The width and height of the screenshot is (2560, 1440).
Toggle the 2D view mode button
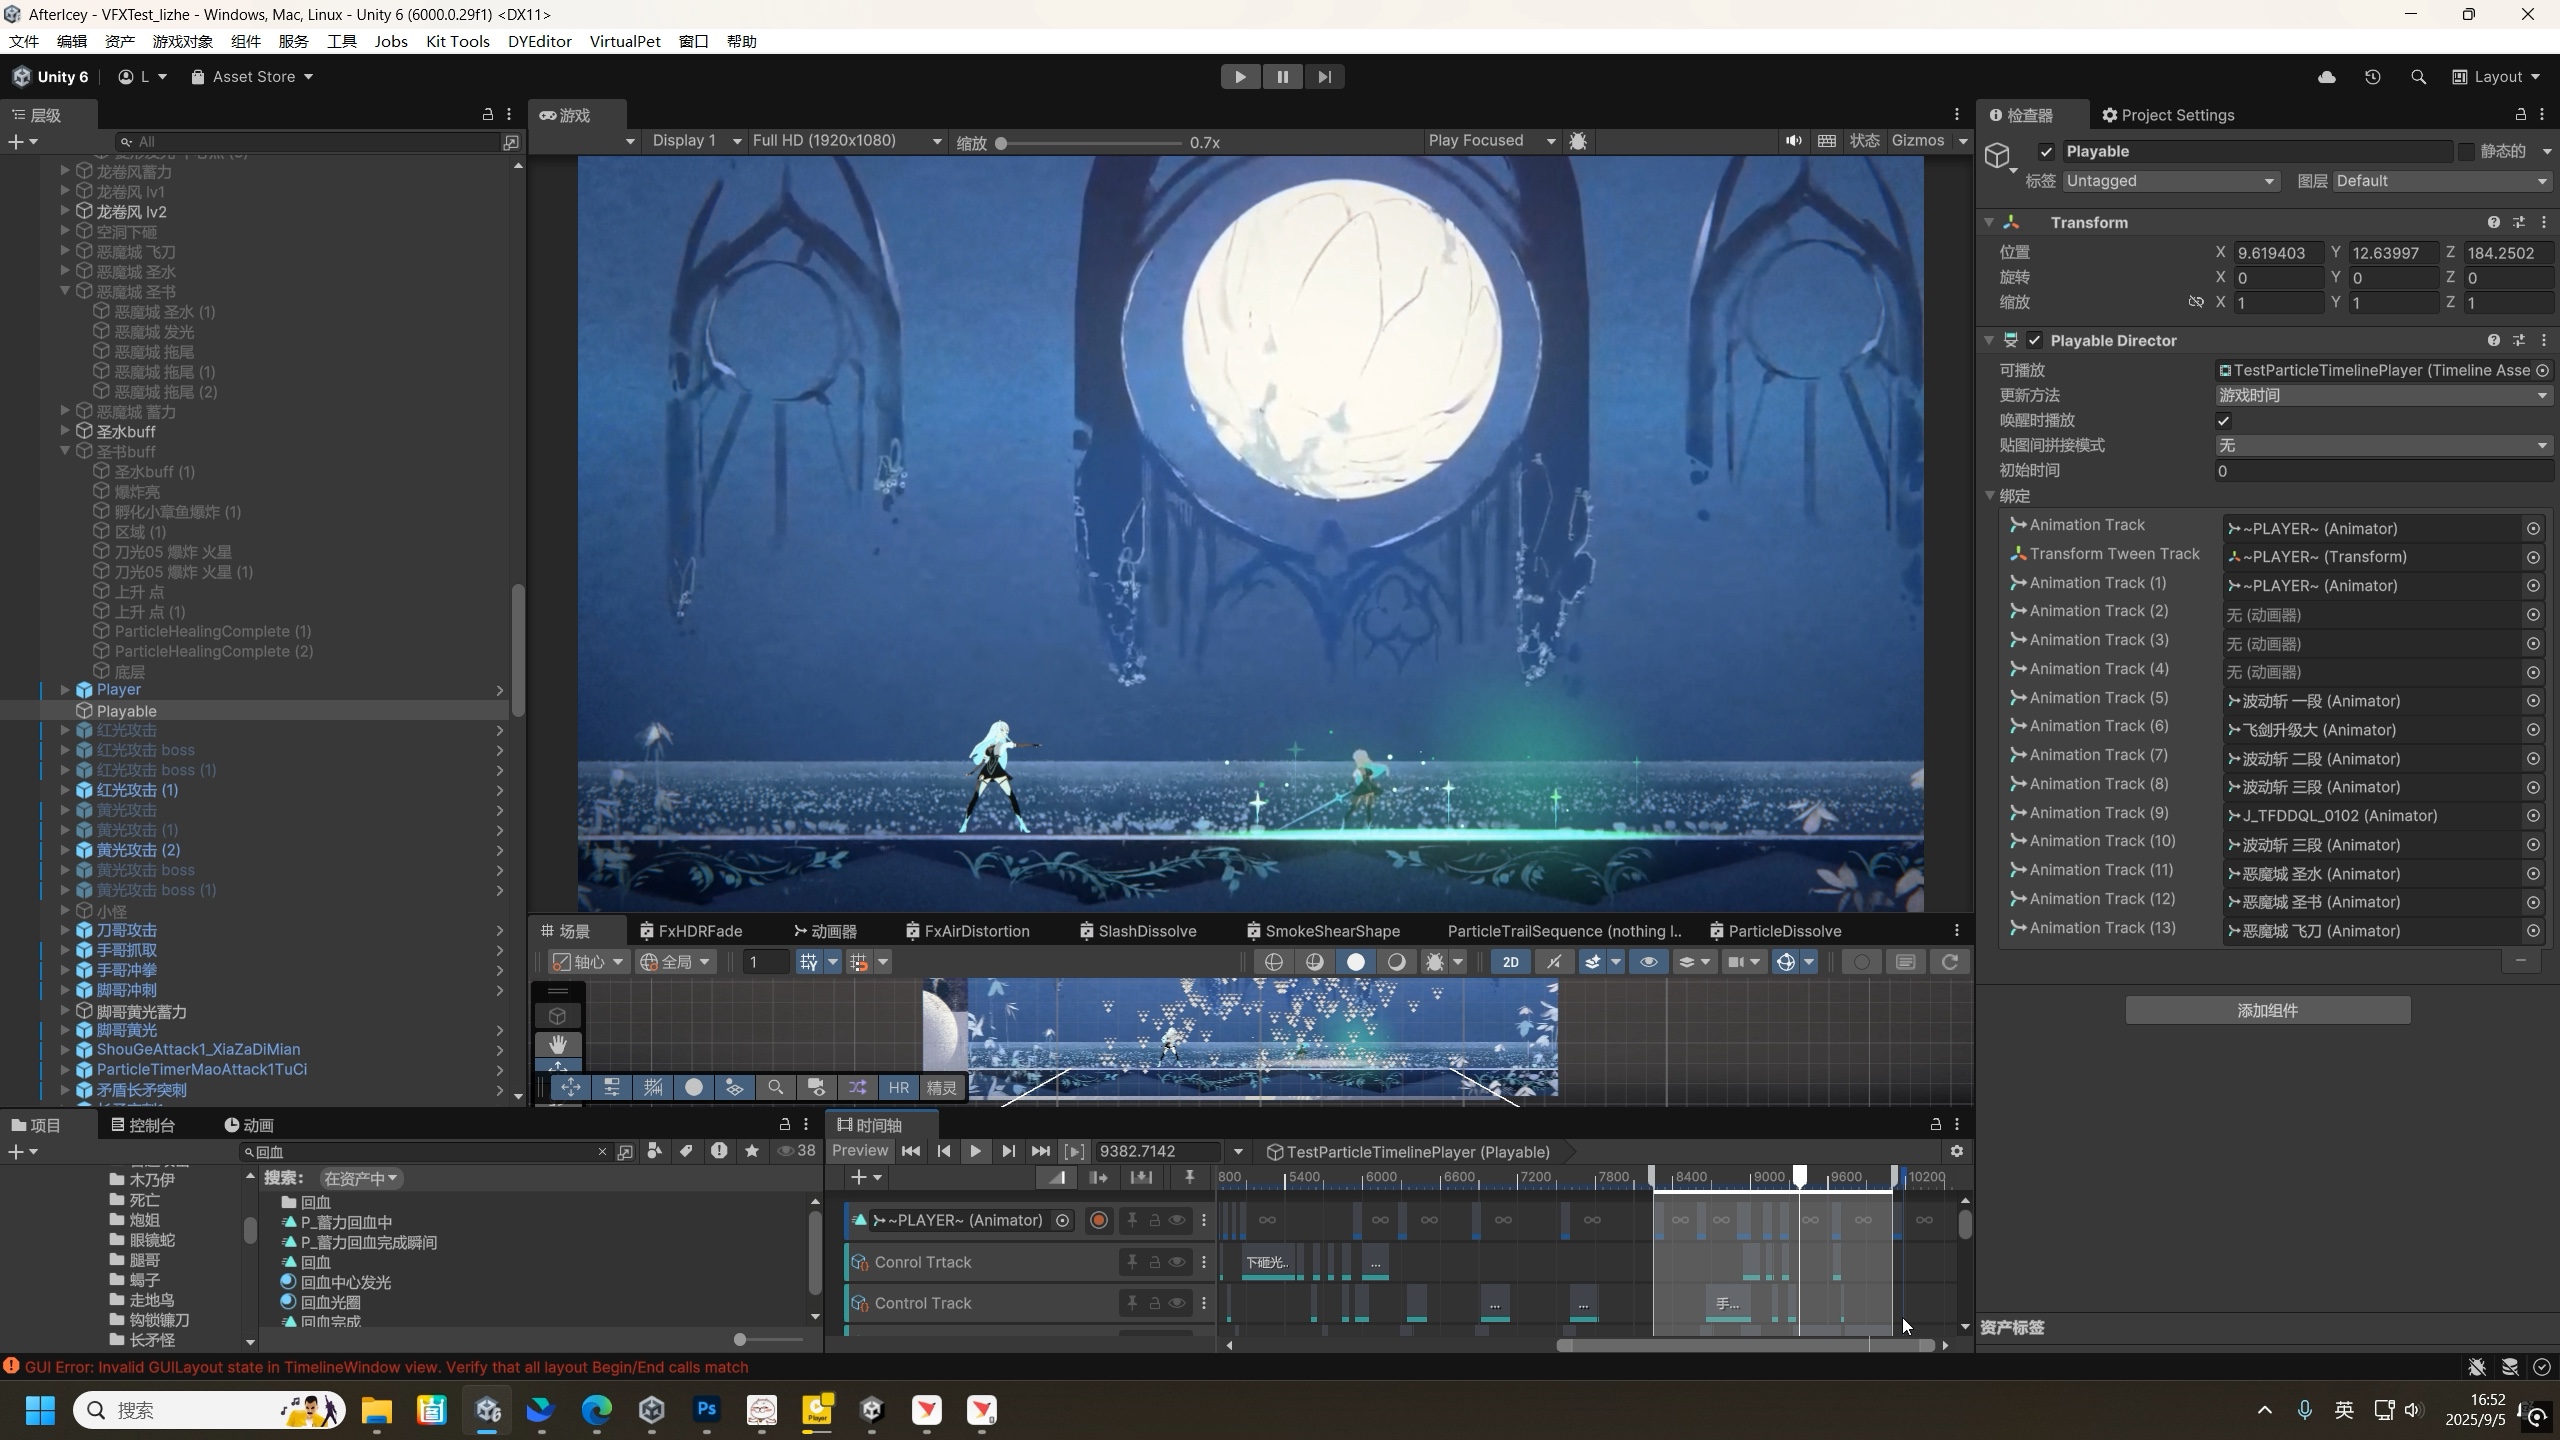[x=1510, y=962]
